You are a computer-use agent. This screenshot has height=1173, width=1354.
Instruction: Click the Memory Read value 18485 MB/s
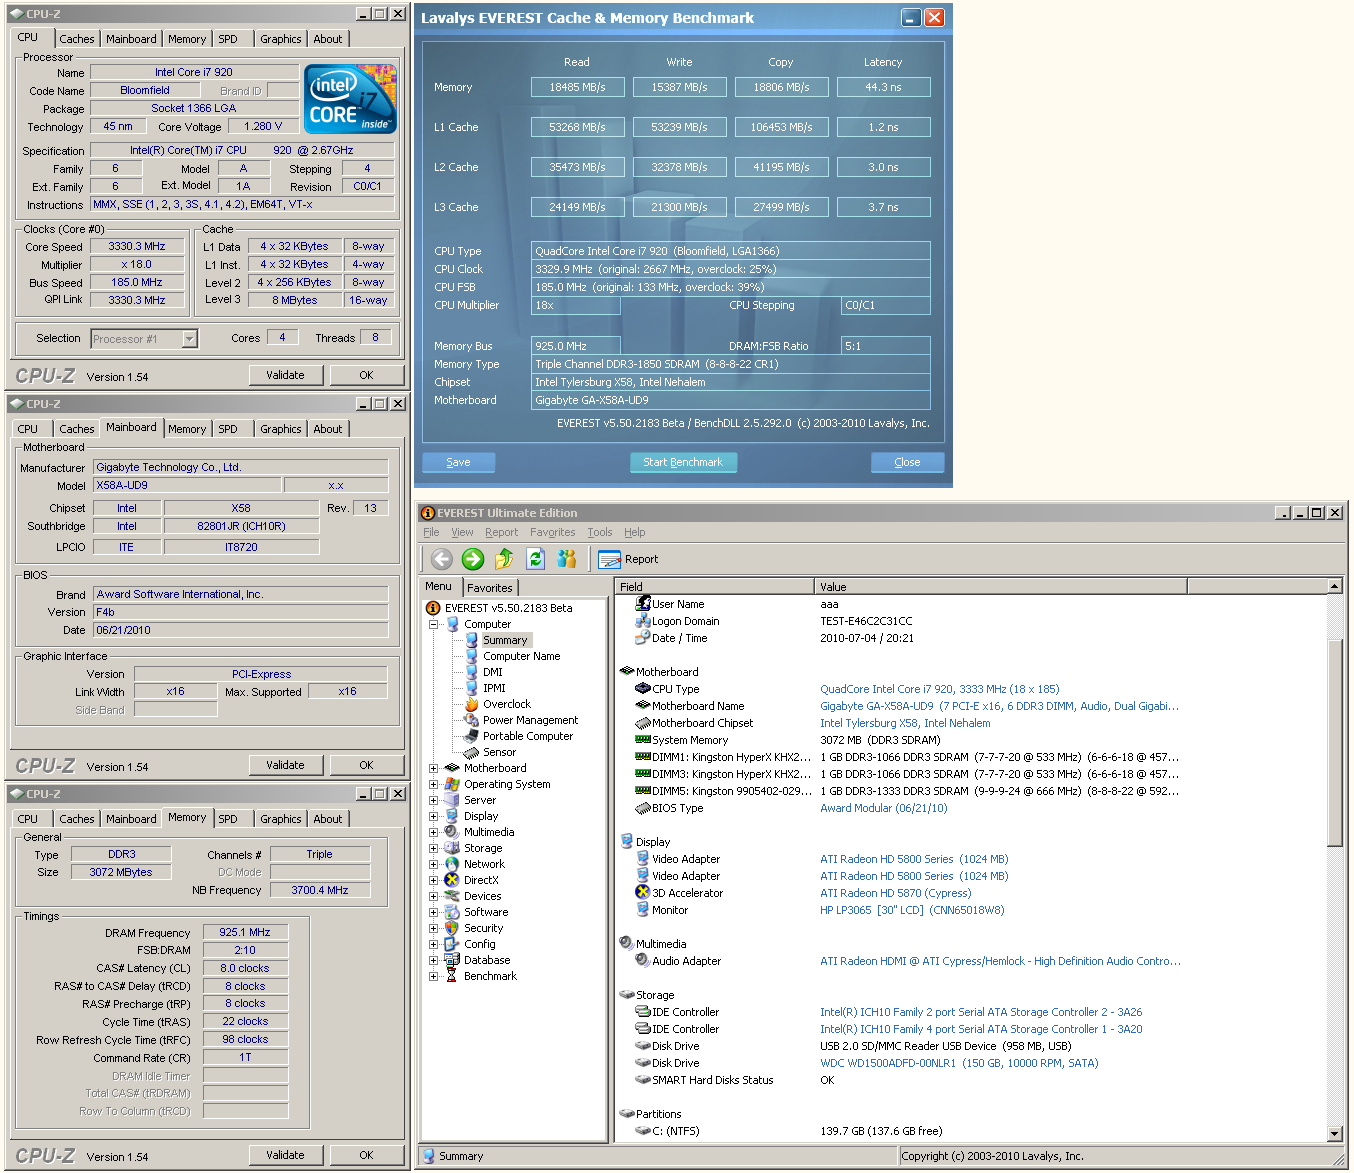coord(577,87)
